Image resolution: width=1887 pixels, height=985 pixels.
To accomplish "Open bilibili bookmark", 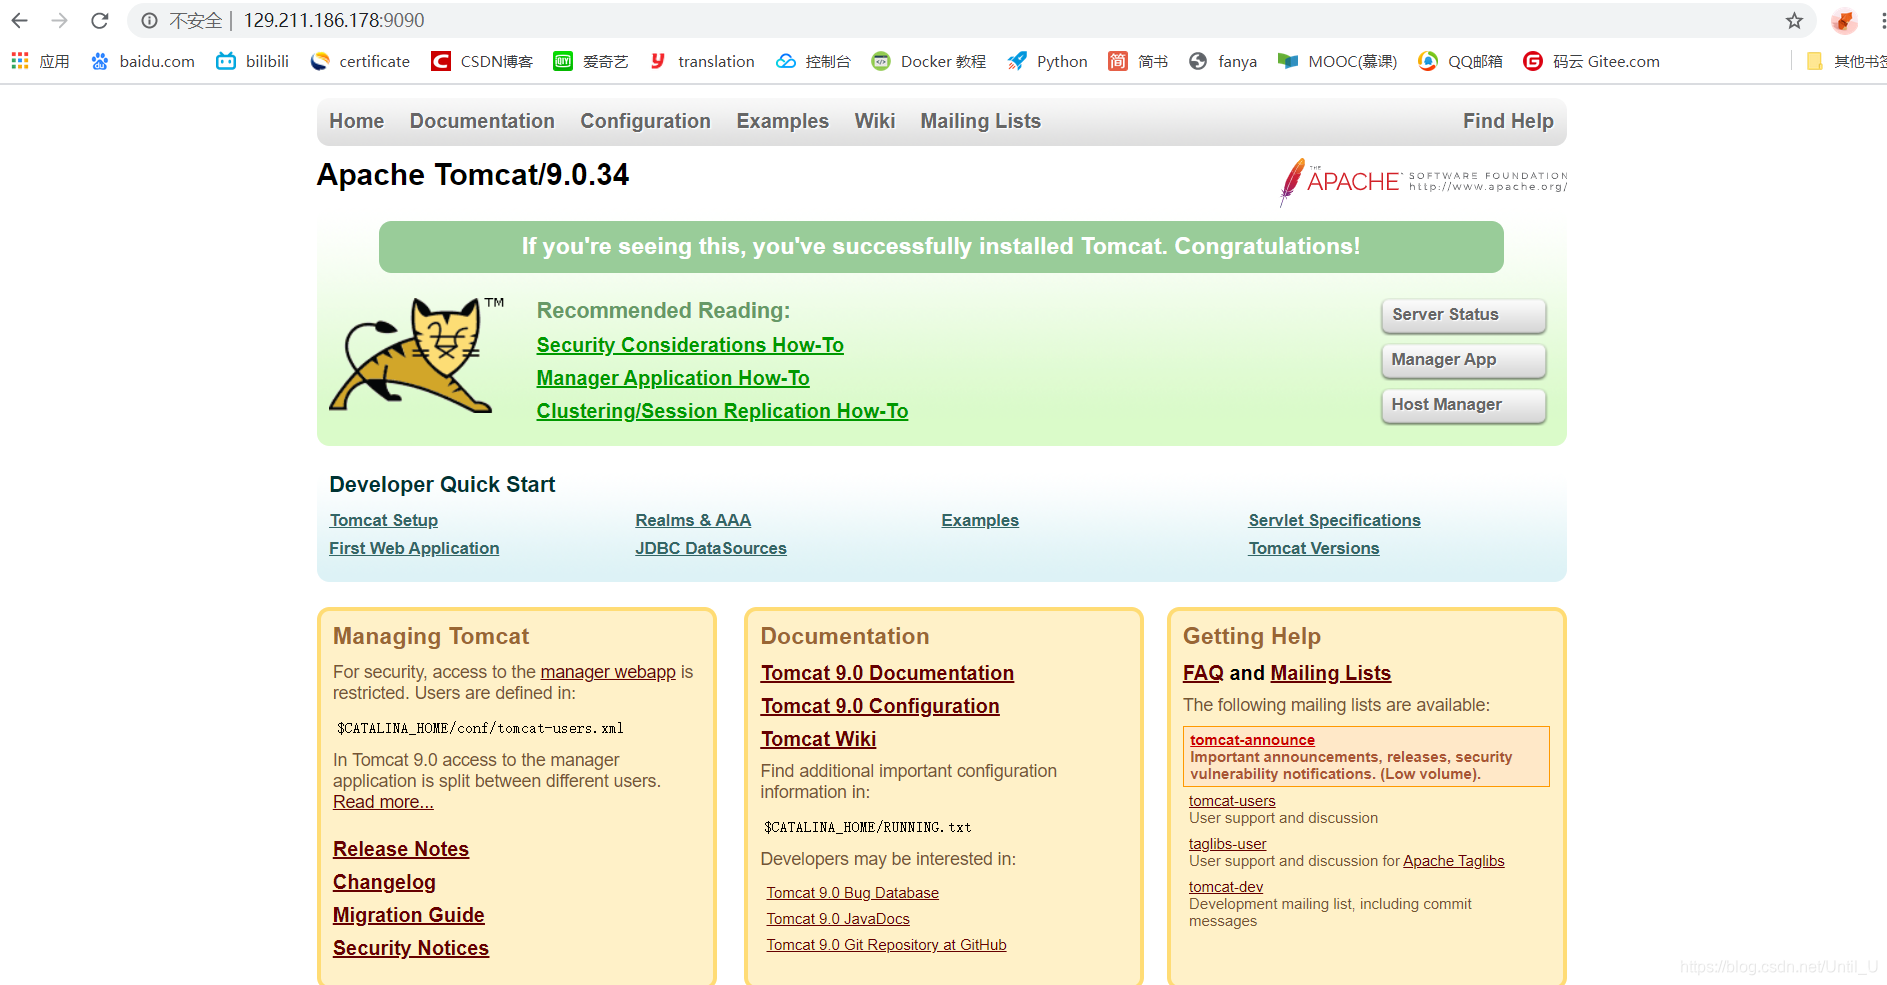I will 253,61.
